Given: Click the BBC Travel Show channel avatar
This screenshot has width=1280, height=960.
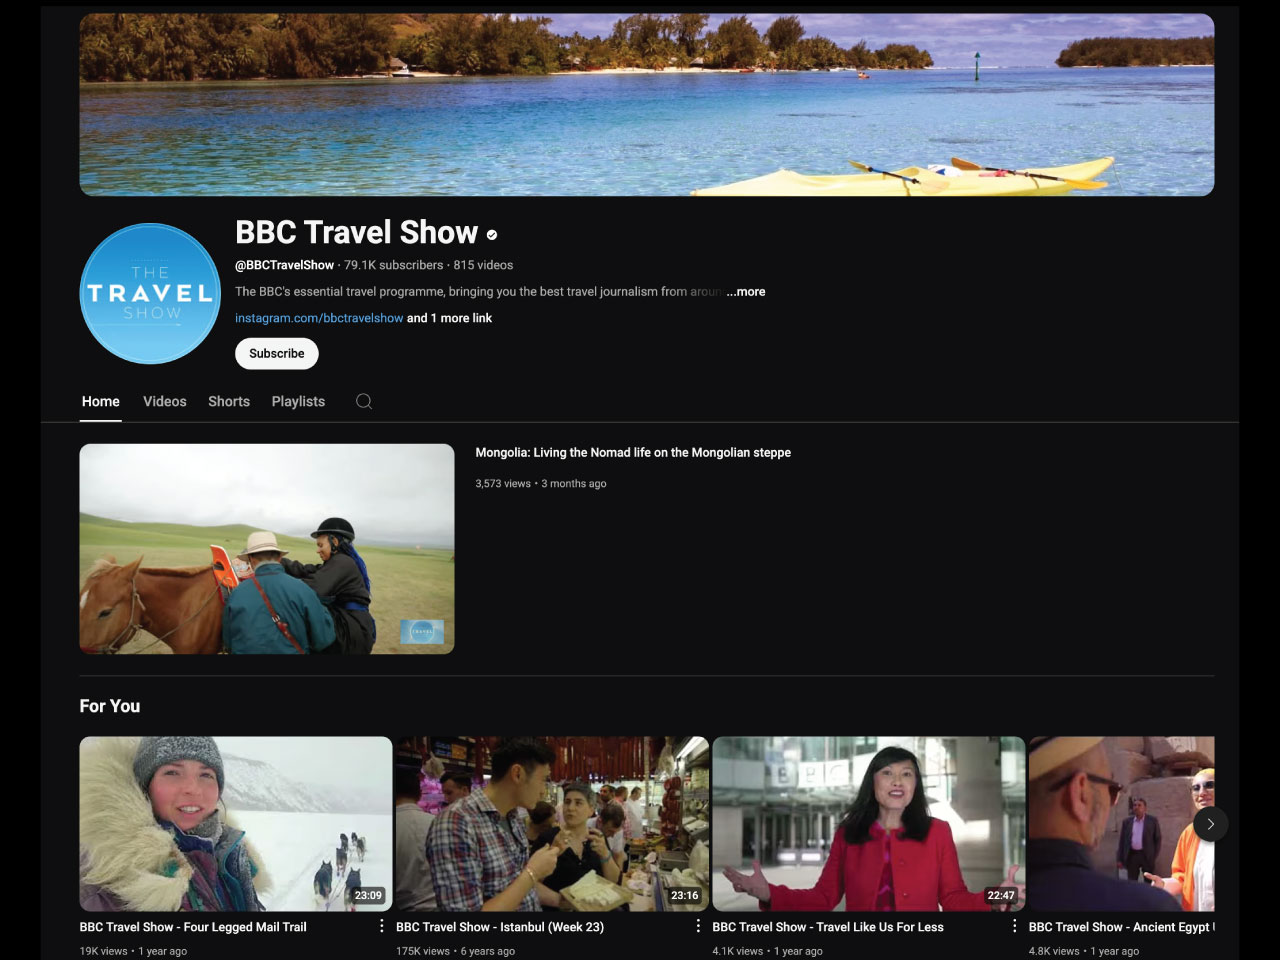Looking at the screenshot, I should pyautogui.click(x=150, y=293).
